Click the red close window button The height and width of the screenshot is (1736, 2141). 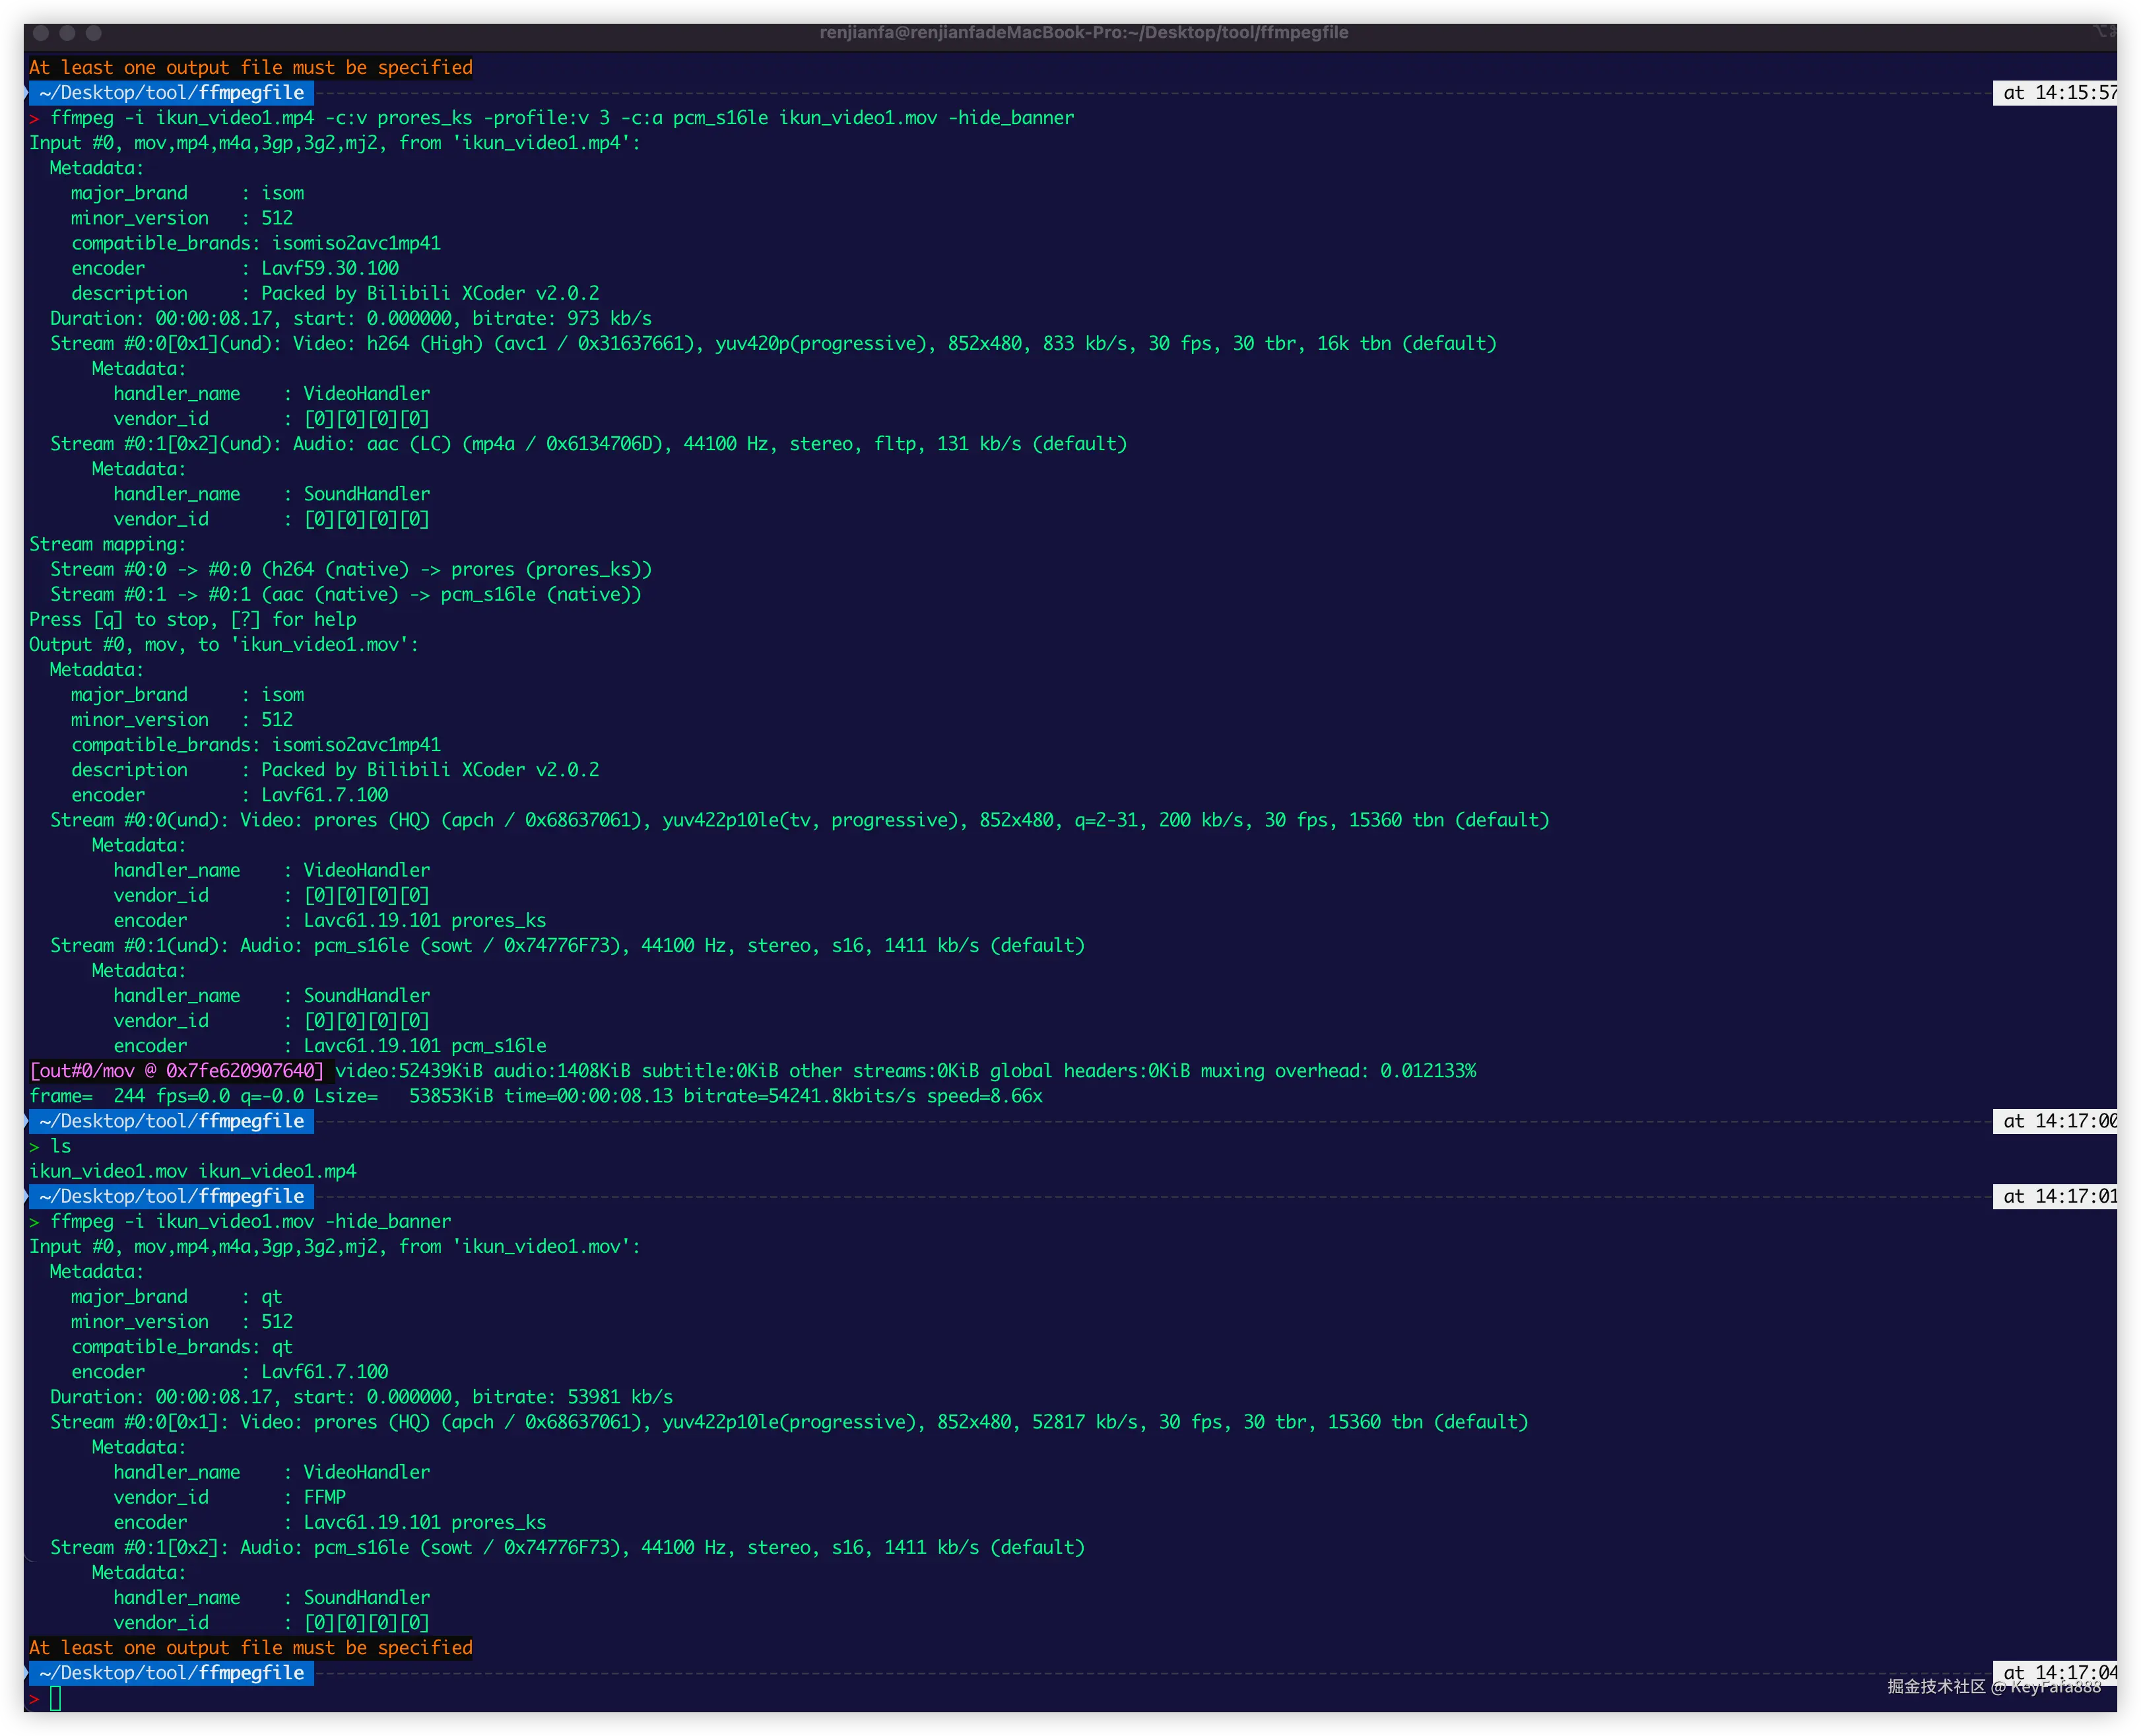41,33
